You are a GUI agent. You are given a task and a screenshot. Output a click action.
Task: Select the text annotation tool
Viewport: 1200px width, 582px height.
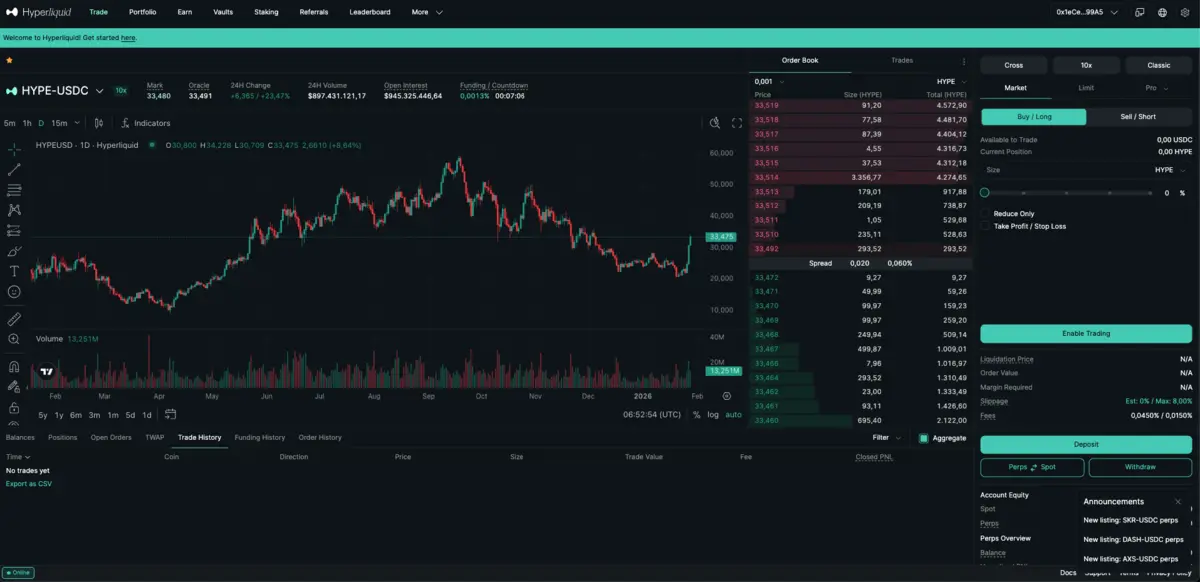pos(14,271)
